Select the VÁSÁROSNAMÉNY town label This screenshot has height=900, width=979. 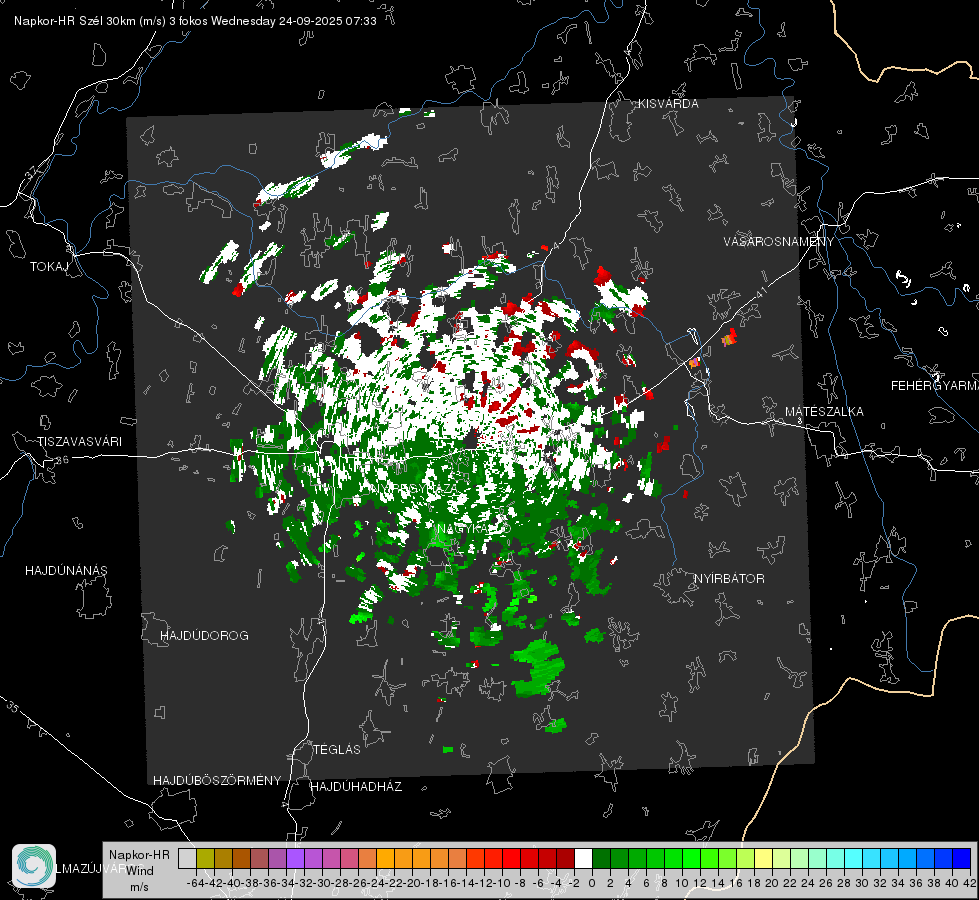[779, 241]
